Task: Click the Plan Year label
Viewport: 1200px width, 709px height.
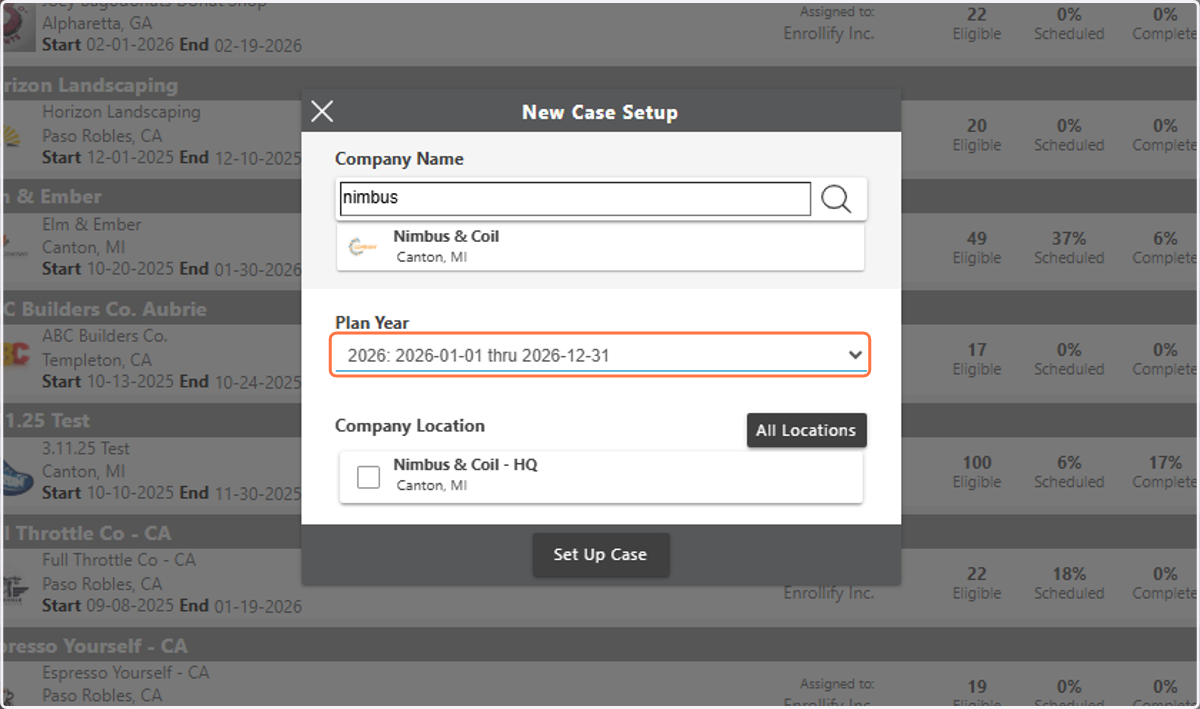Action: click(x=372, y=323)
